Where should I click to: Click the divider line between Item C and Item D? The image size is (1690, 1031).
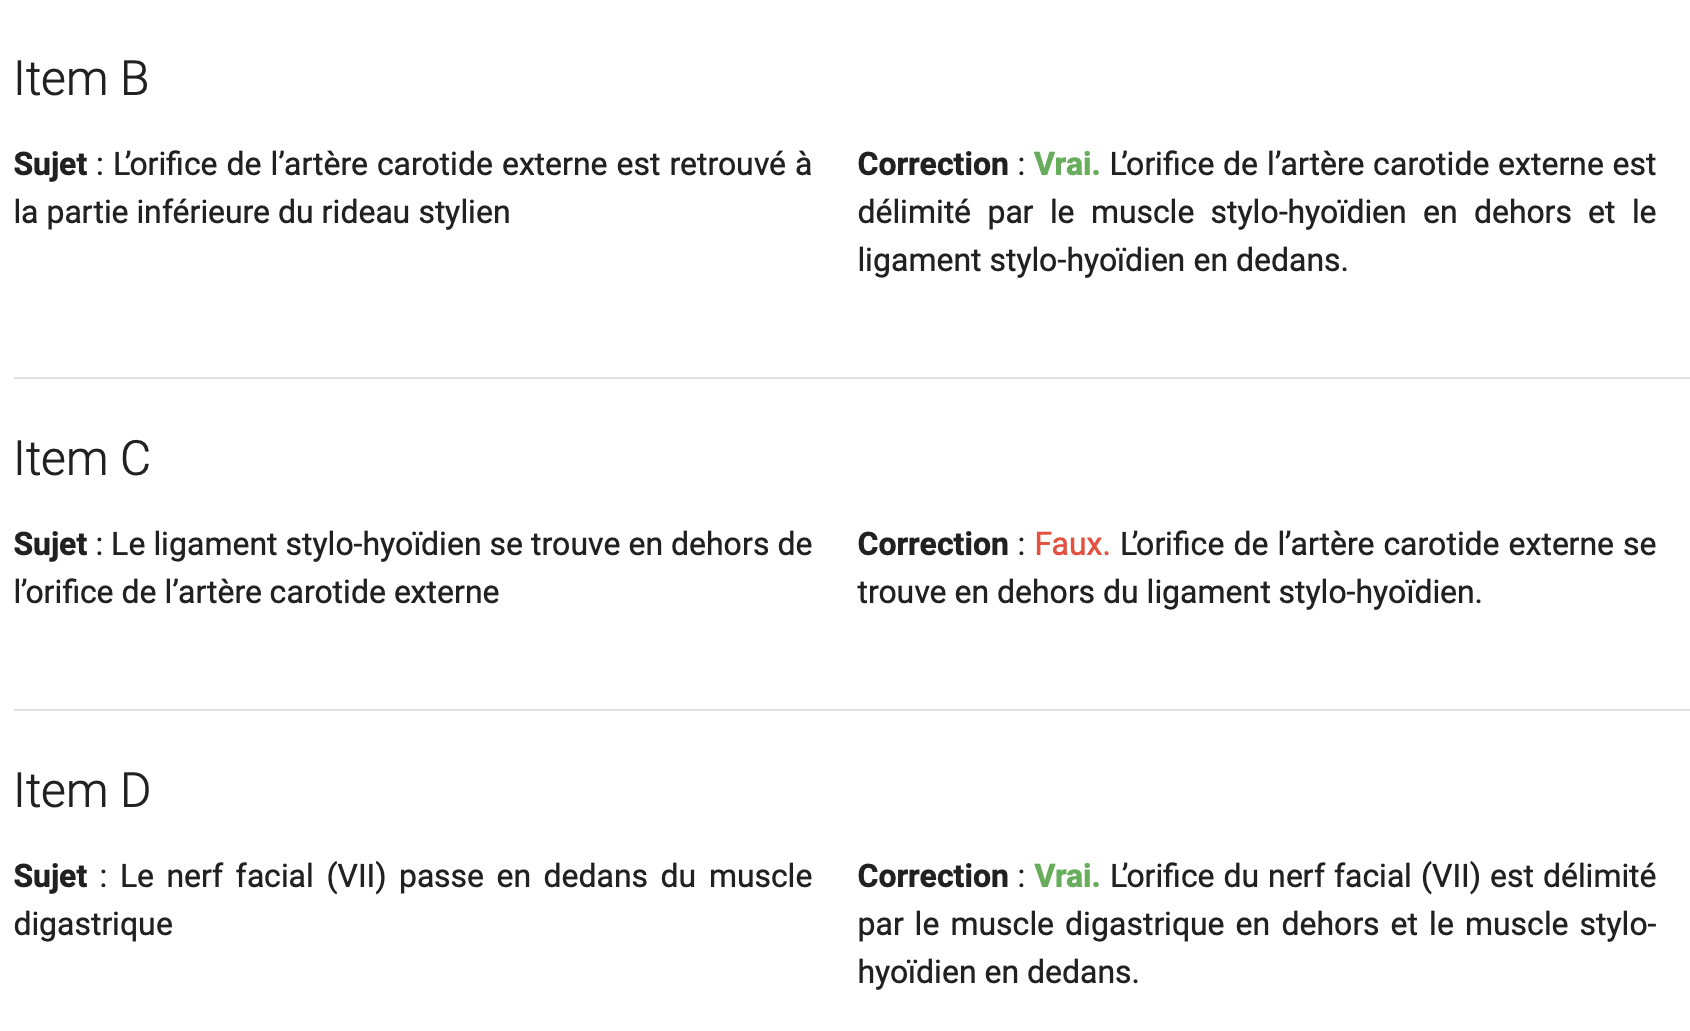point(852,710)
